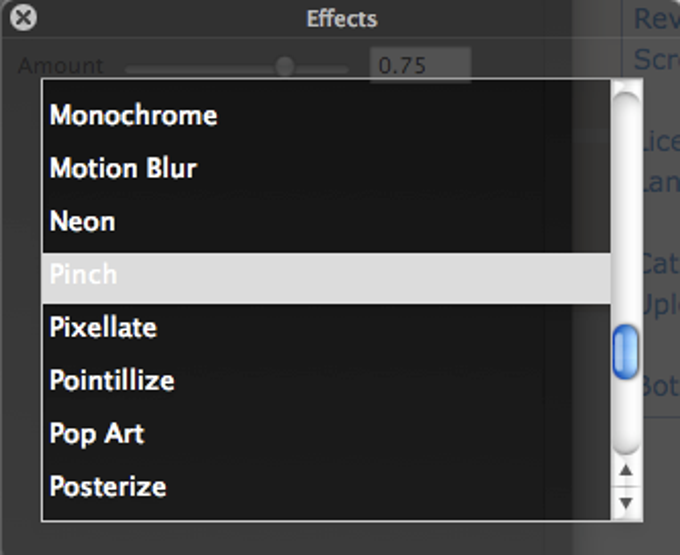Open the partially visible Scr link
The width and height of the screenshot is (680, 555).
pos(657,59)
